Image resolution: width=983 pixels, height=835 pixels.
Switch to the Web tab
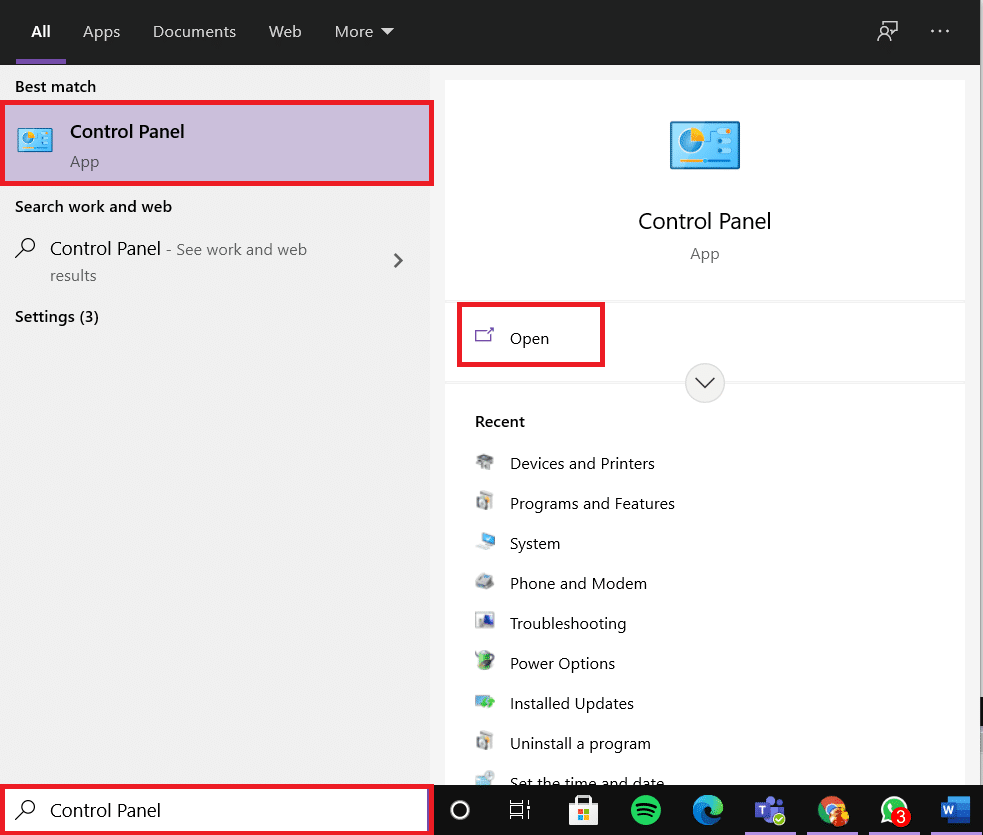pyautogui.click(x=285, y=31)
